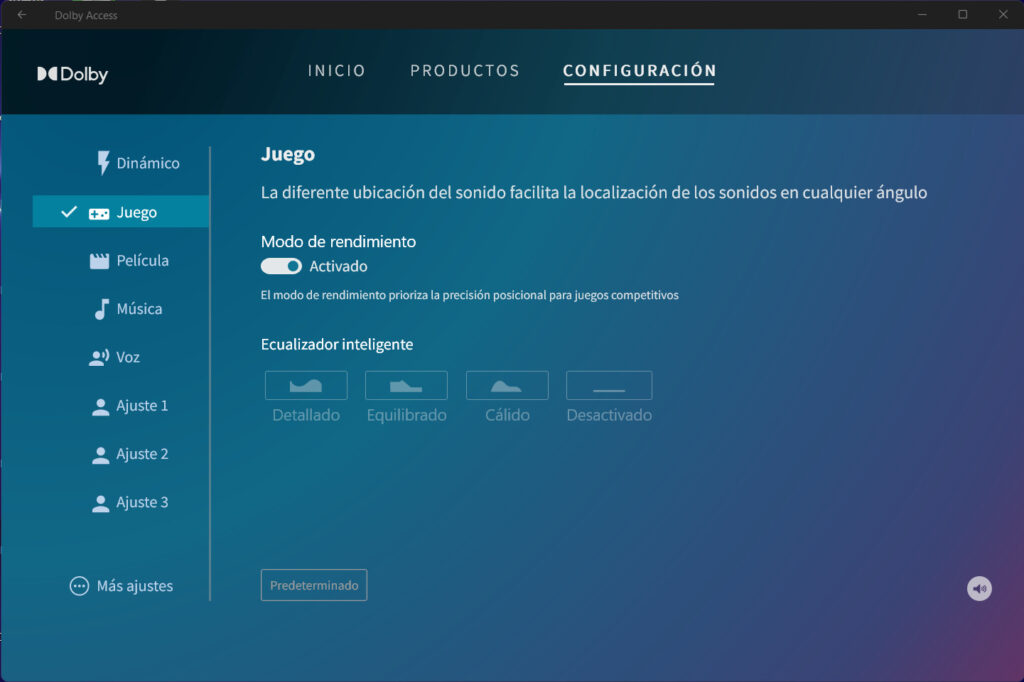Select the Dinámico lightning bolt profile
The image size is (1024, 682).
137,163
